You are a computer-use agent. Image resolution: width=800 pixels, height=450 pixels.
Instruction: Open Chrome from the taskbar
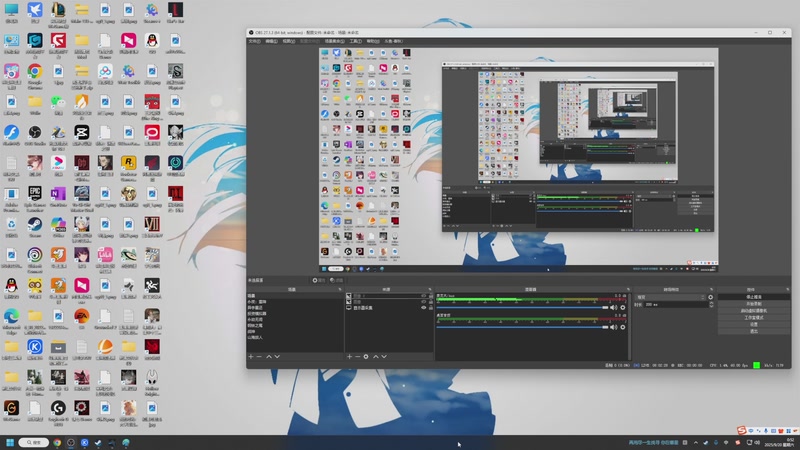[57, 442]
